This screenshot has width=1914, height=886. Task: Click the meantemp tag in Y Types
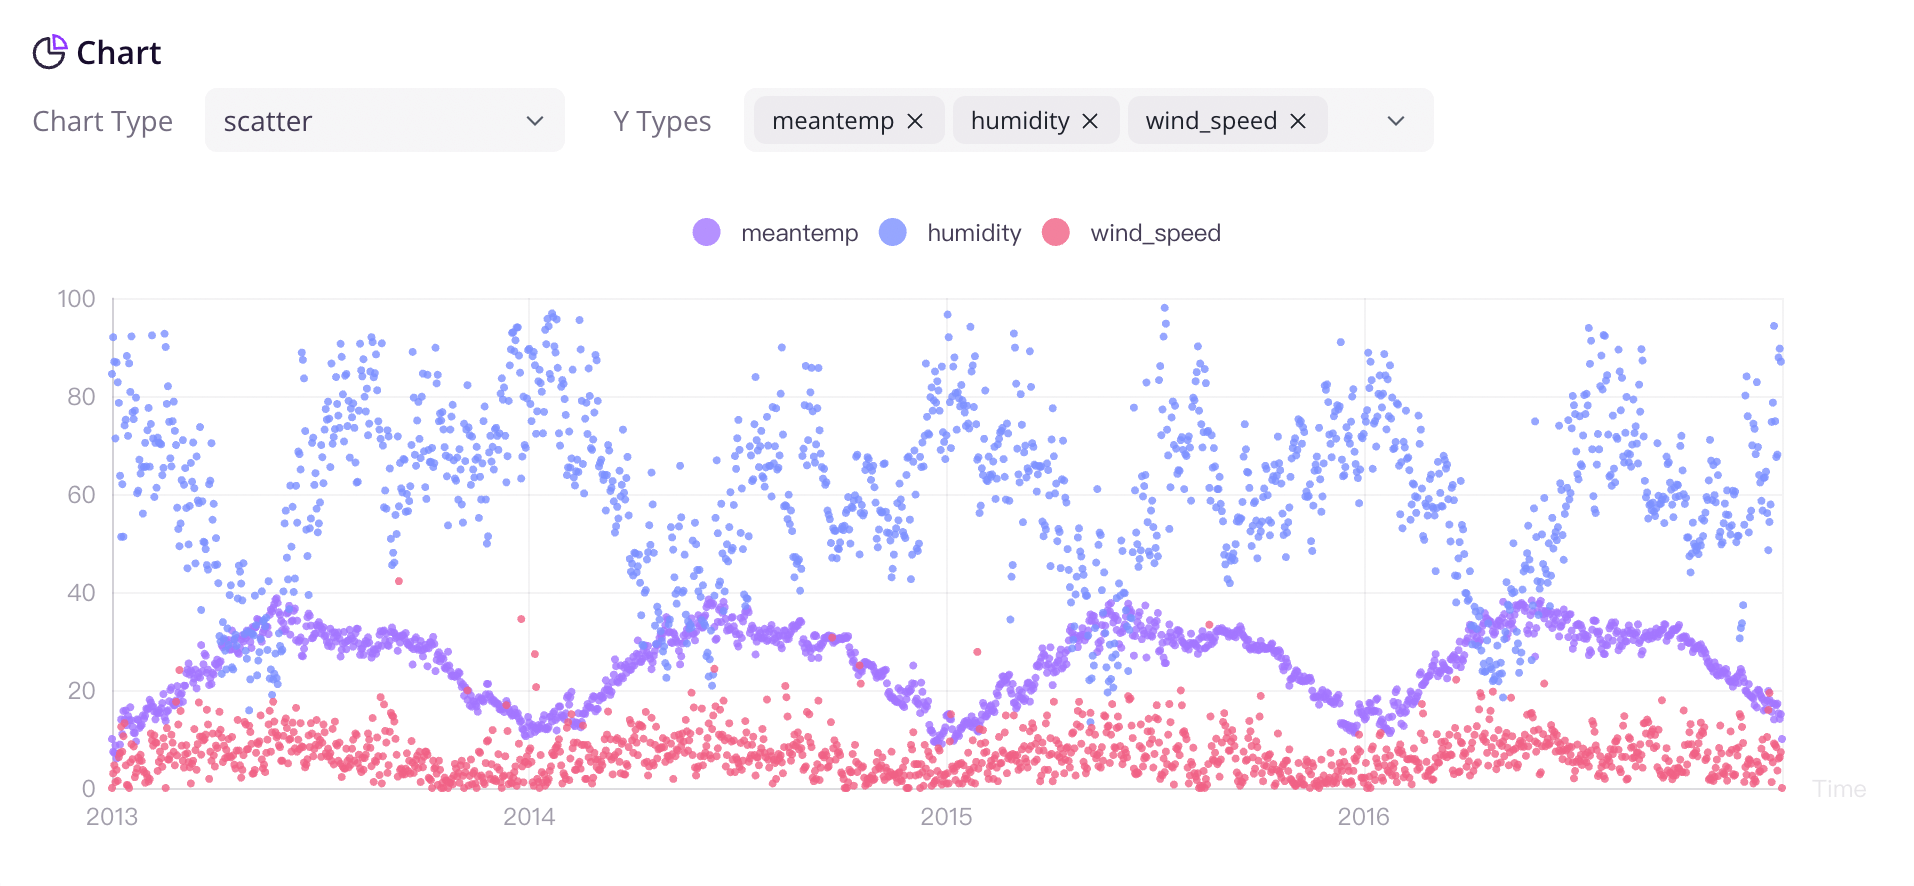(832, 121)
